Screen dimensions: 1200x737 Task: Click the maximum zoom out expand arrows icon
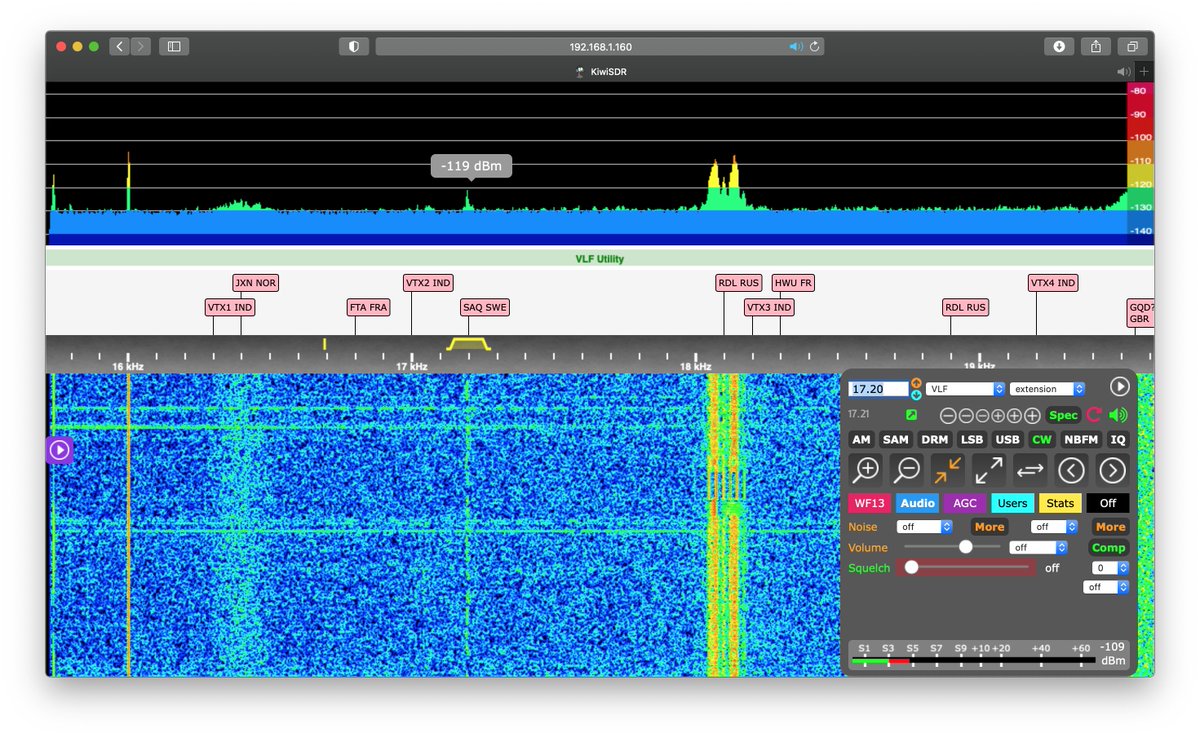tap(989, 469)
